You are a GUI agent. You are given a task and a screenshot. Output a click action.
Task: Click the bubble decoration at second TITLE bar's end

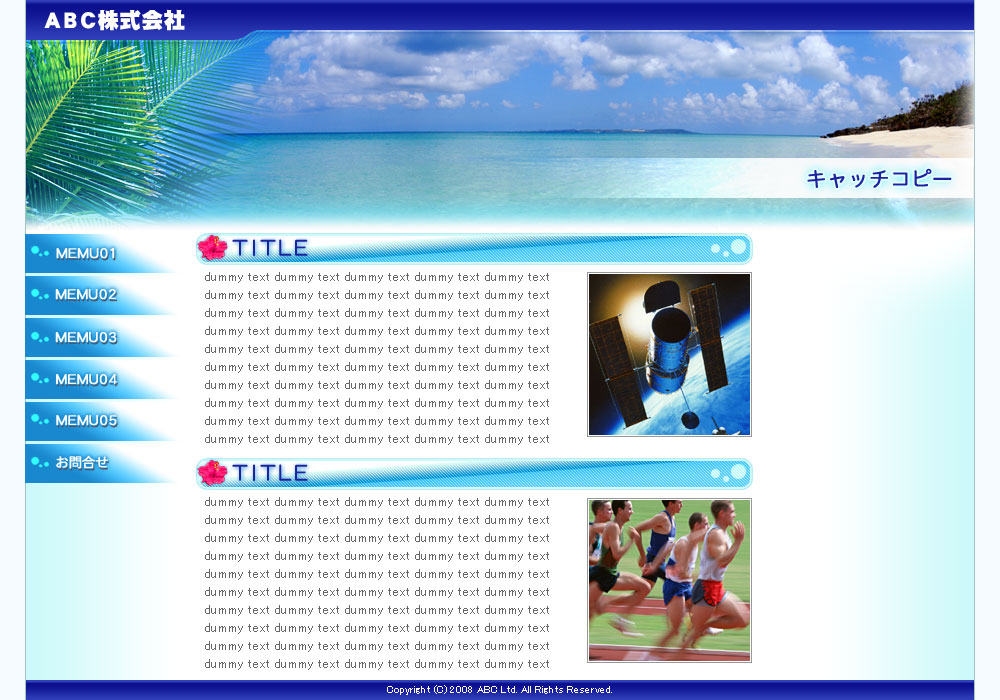point(729,472)
